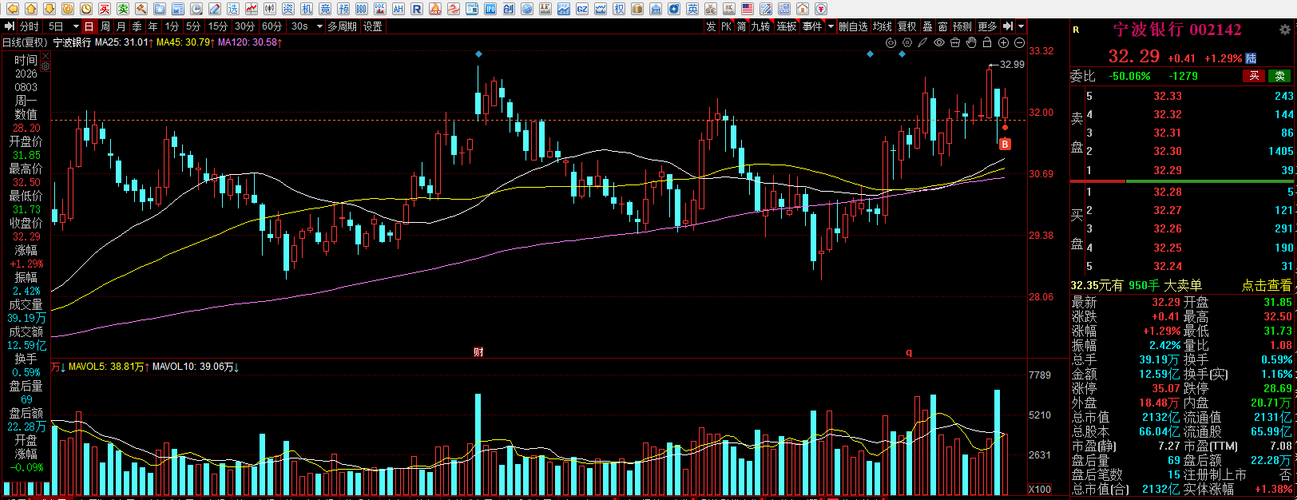This screenshot has width=1297, height=500.
Task: Select the 60分 period tab
Action: [272, 26]
